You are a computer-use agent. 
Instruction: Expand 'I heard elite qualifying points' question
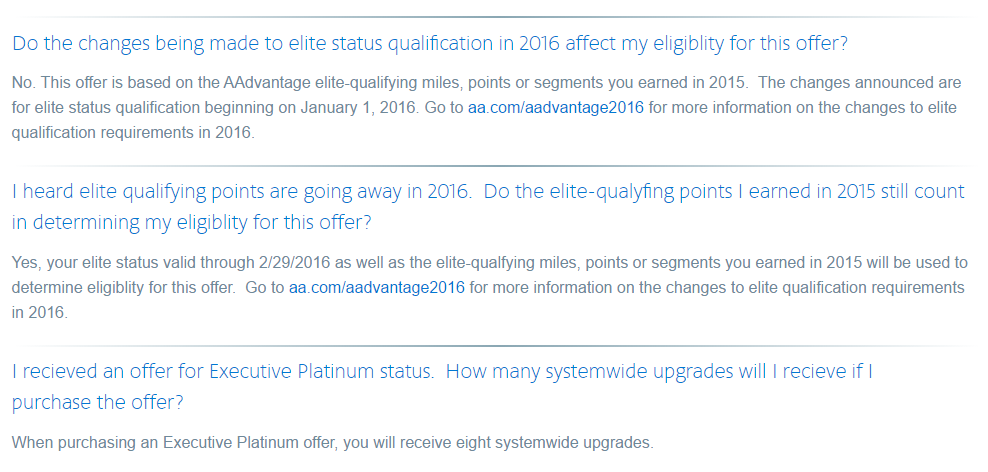coord(488,207)
